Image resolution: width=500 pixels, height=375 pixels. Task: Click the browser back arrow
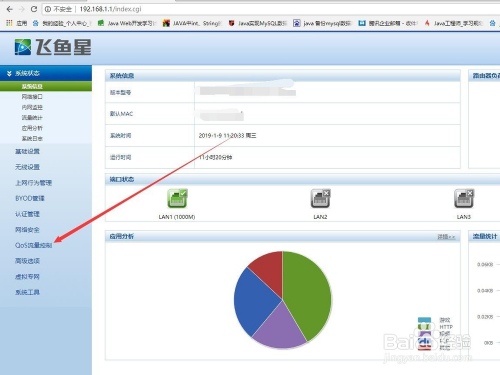9,9
